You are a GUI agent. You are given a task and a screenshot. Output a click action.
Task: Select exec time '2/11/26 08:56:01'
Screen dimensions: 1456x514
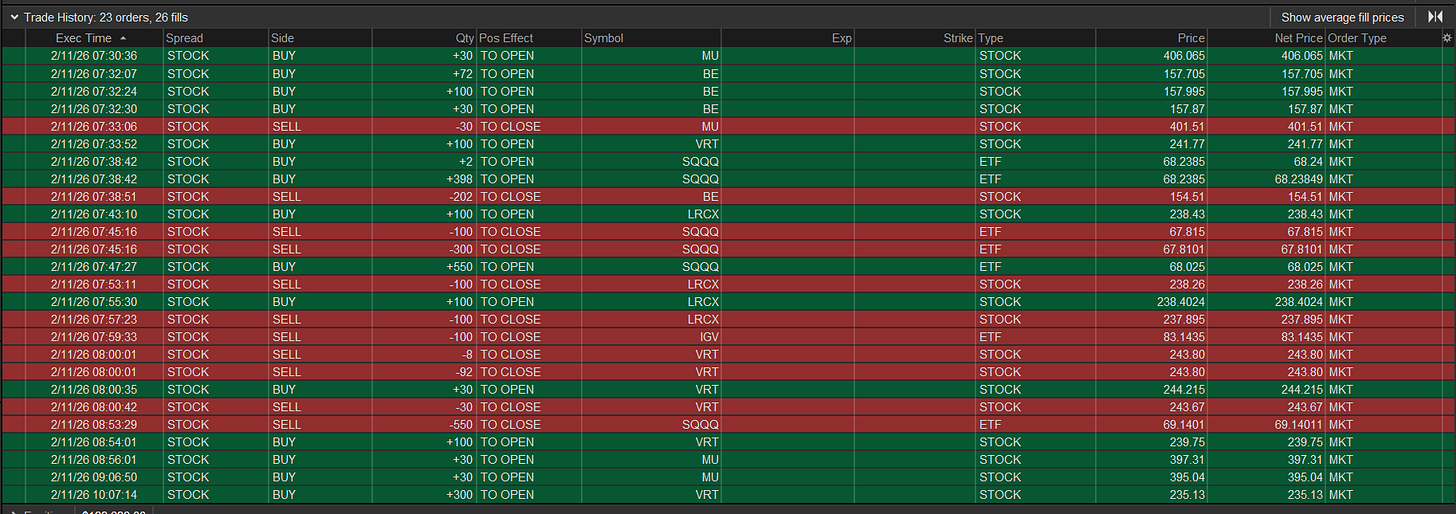[93, 459]
